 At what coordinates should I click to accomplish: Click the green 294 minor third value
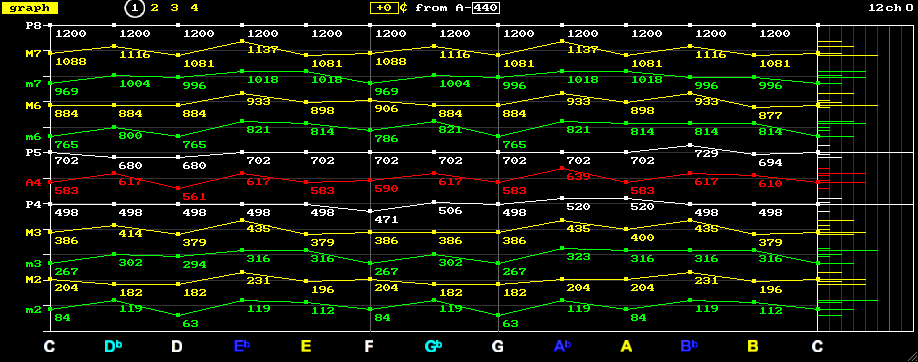[x=194, y=265]
